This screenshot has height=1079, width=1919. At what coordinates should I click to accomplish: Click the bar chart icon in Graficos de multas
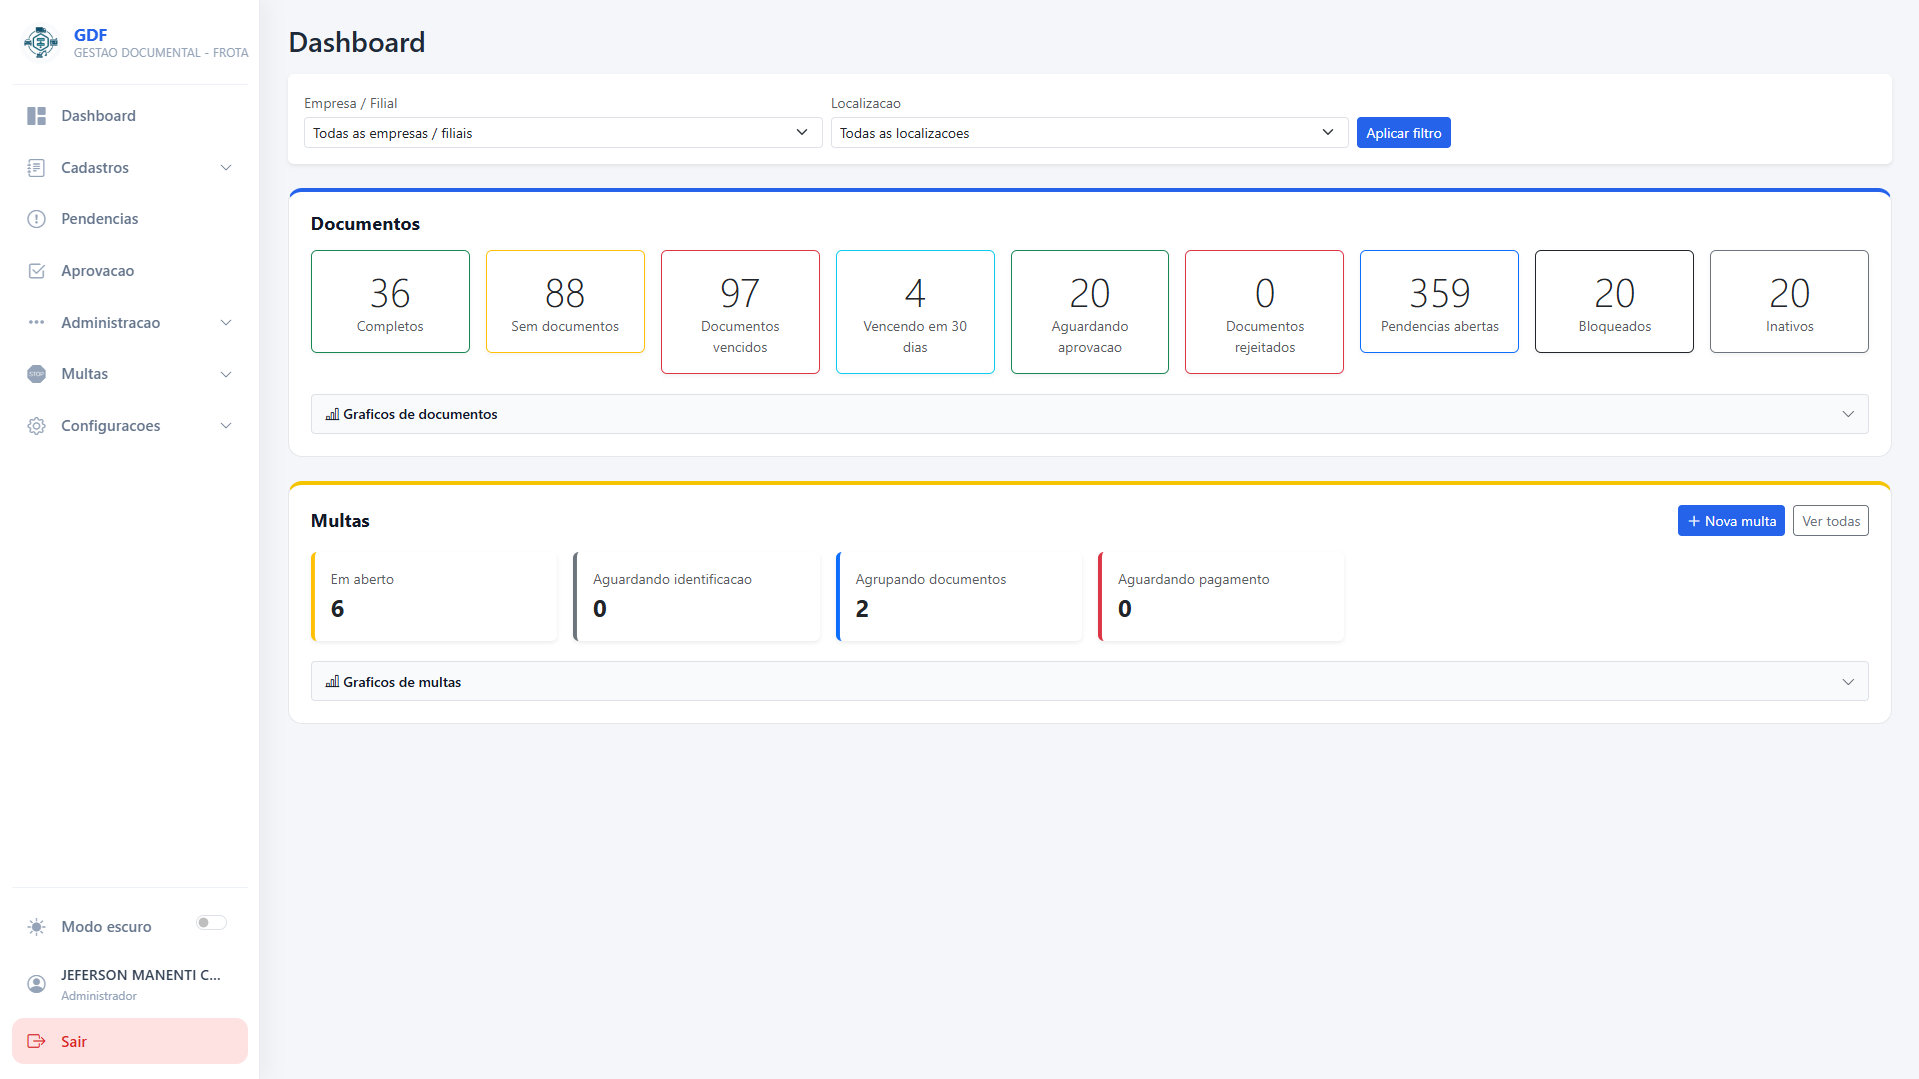click(x=332, y=682)
